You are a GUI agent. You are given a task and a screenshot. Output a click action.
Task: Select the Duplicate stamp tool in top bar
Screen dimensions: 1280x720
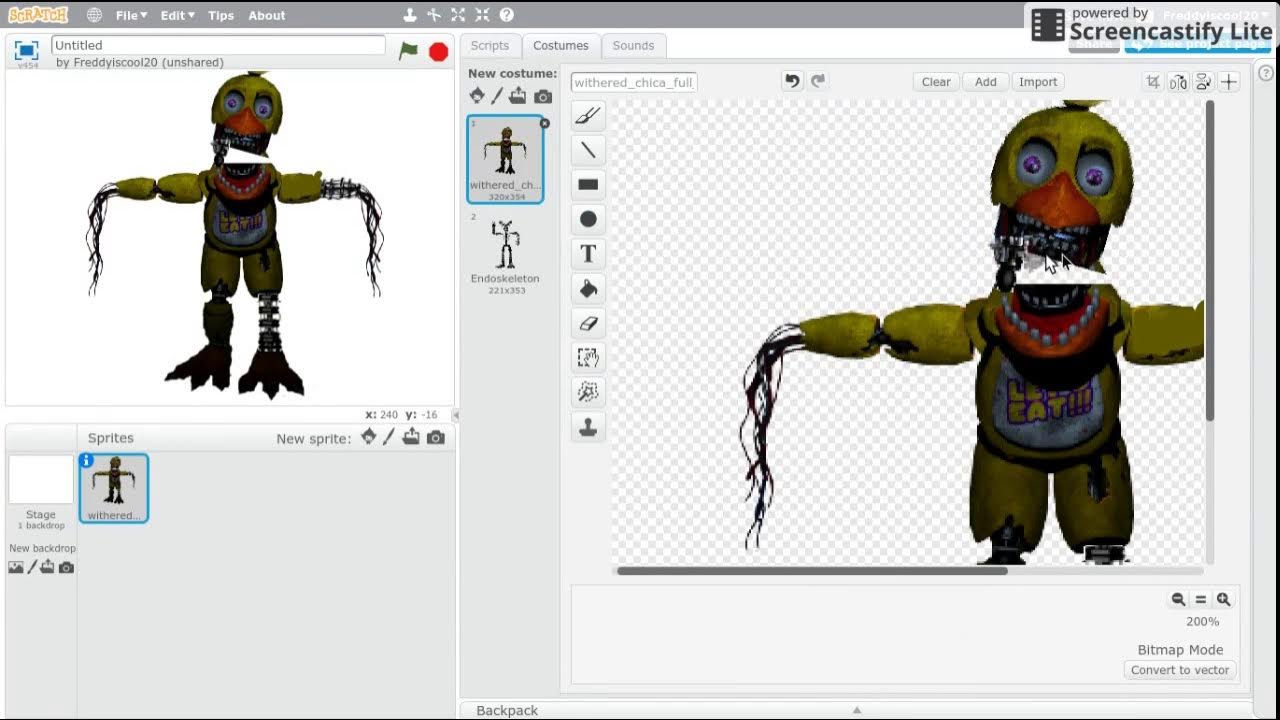(410, 15)
